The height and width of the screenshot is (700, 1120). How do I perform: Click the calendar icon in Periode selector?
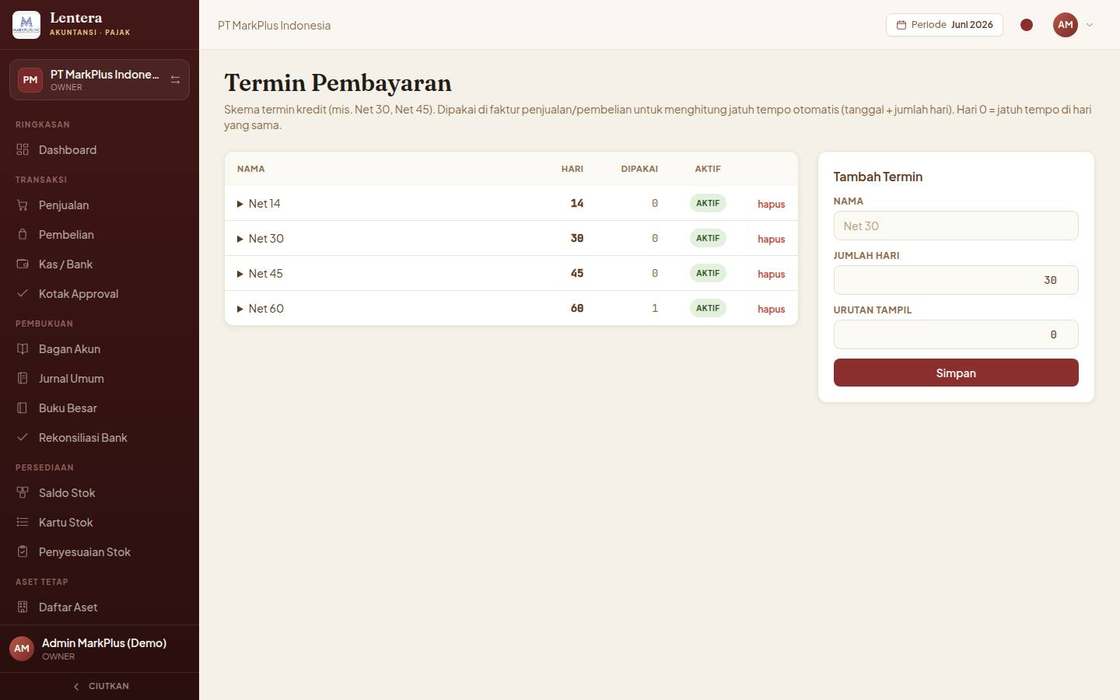pyautogui.click(x=901, y=25)
